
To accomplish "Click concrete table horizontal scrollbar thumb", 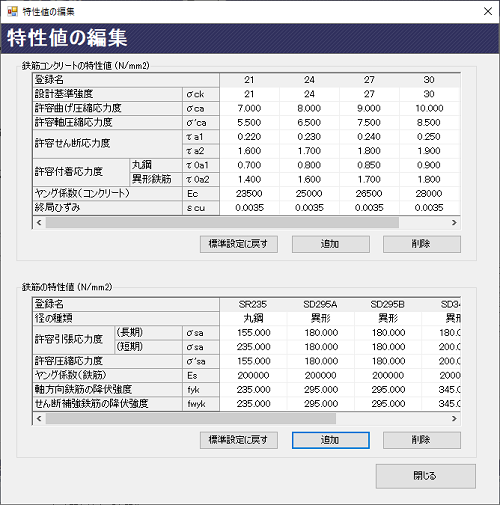I will pos(222,222).
